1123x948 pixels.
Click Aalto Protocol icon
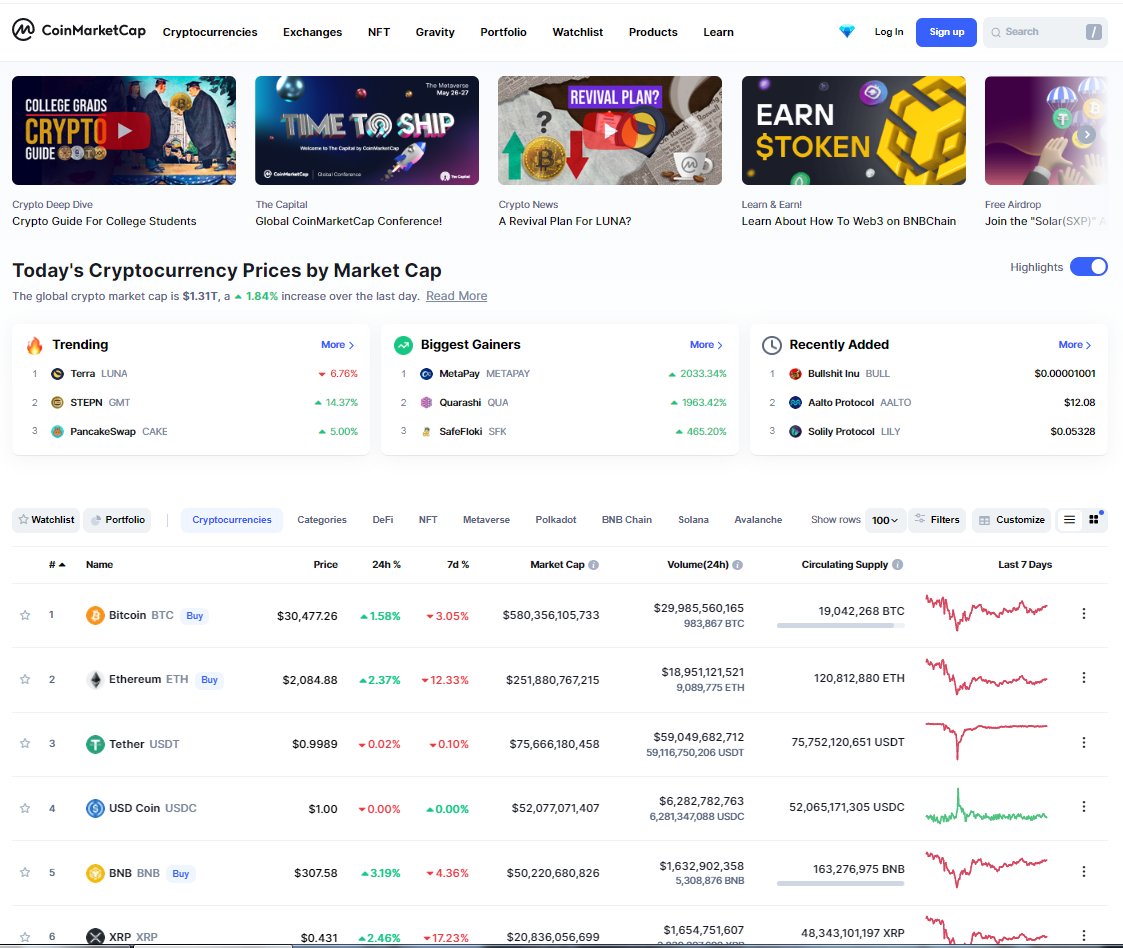pos(795,402)
